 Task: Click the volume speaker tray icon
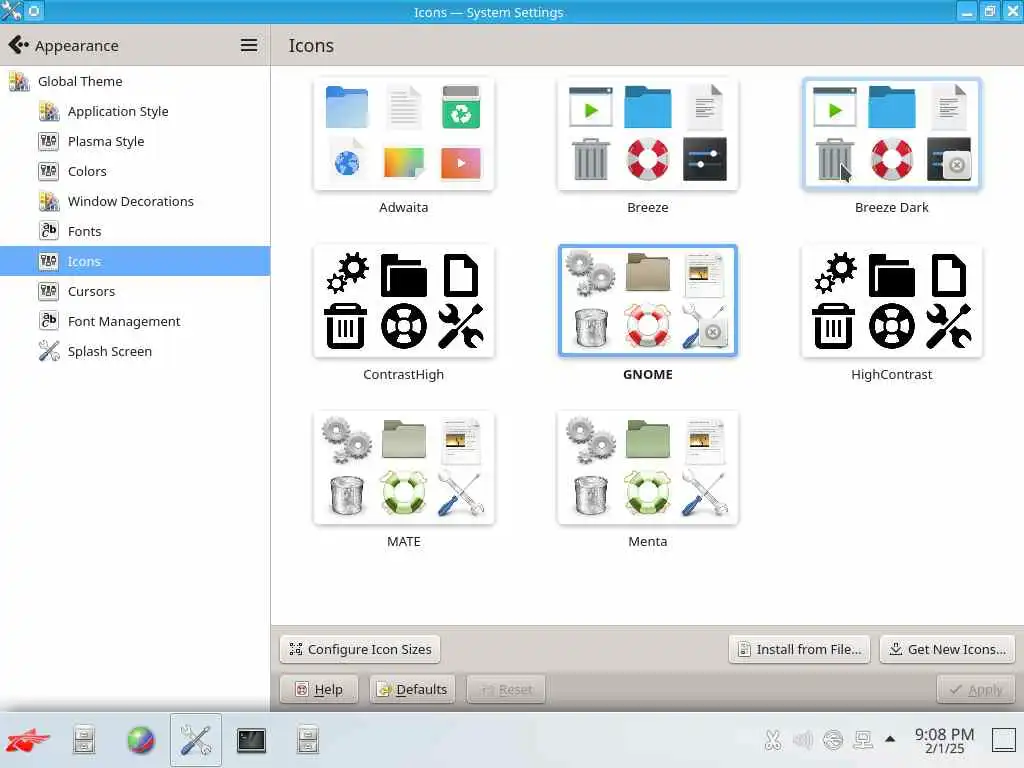[x=803, y=740]
